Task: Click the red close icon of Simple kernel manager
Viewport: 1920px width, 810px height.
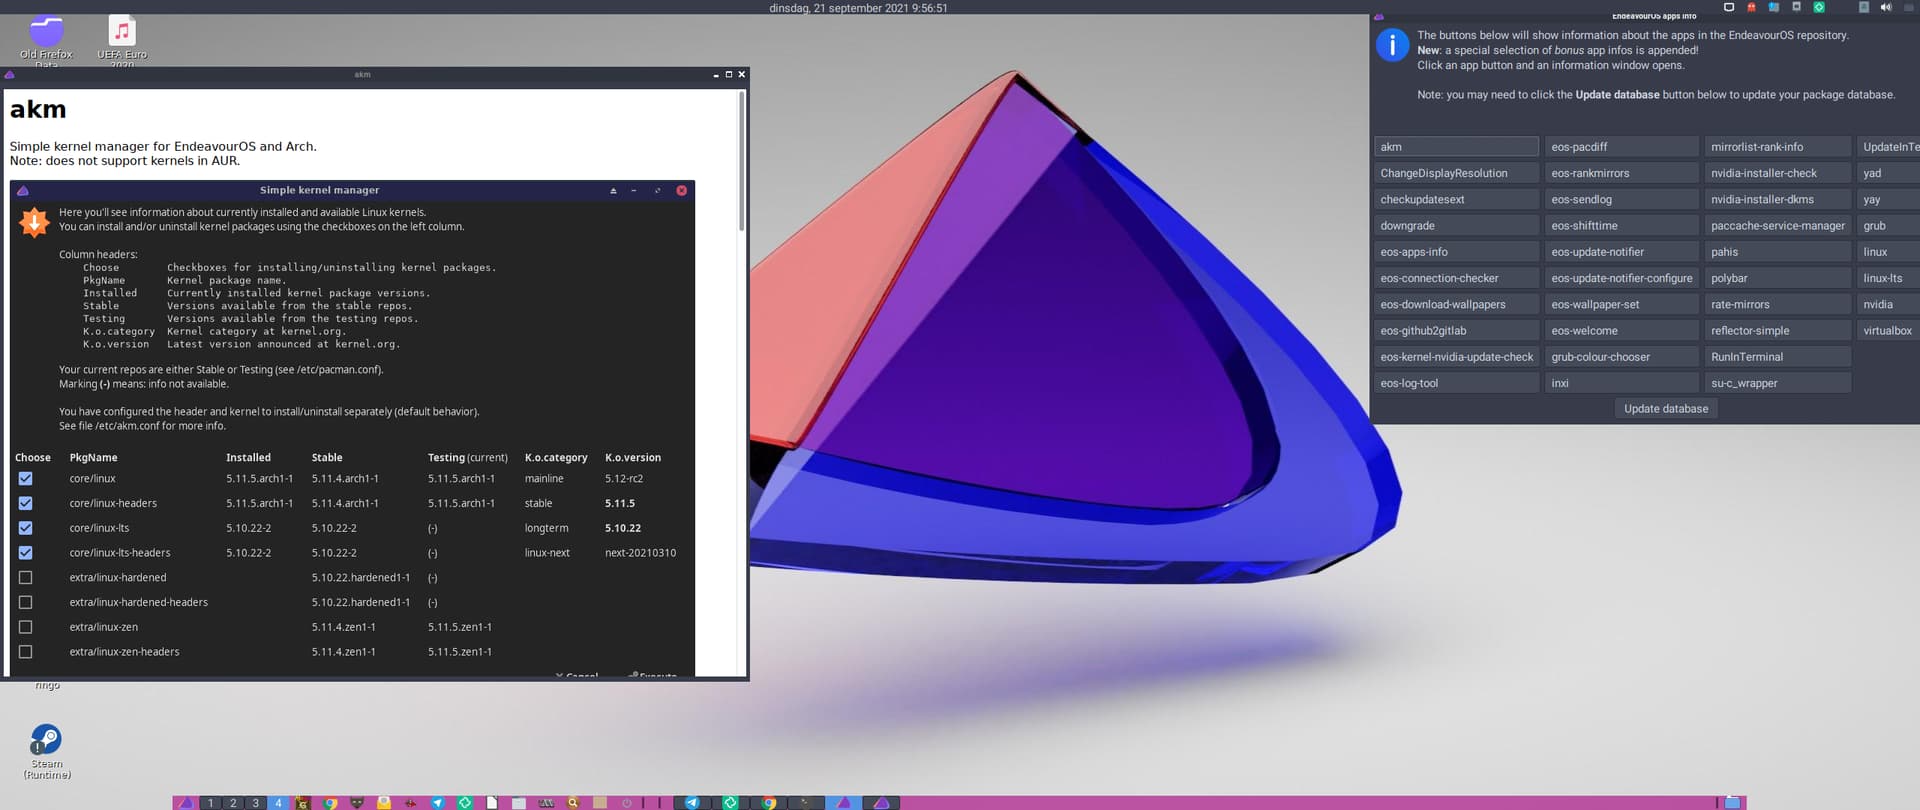Action: point(681,190)
